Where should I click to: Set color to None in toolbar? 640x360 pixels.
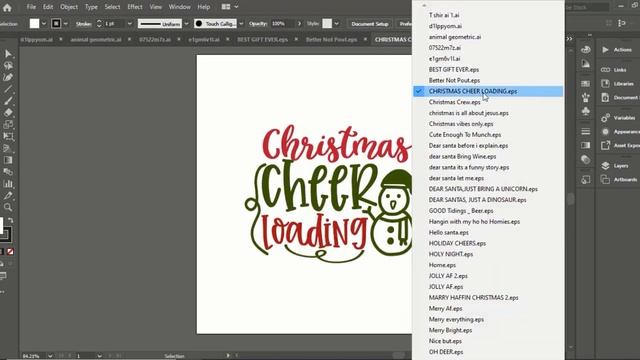11,251
